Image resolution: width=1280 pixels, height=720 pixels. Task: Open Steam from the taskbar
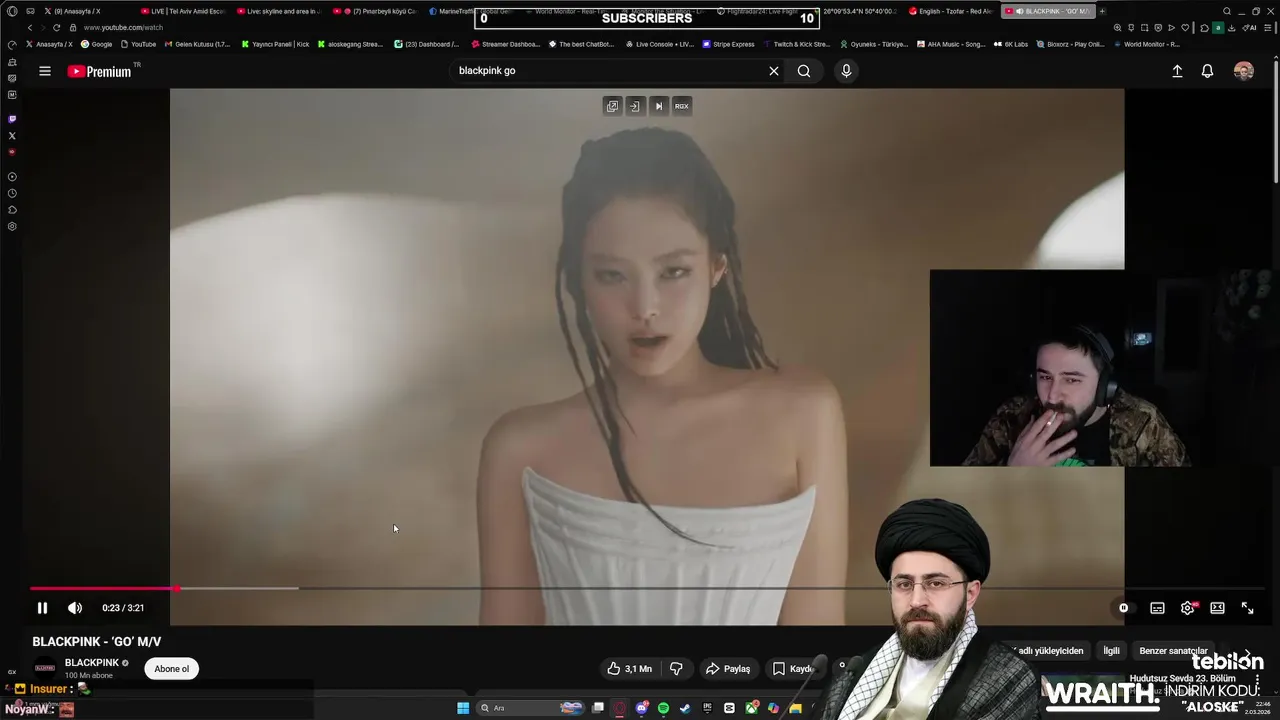tap(685, 708)
